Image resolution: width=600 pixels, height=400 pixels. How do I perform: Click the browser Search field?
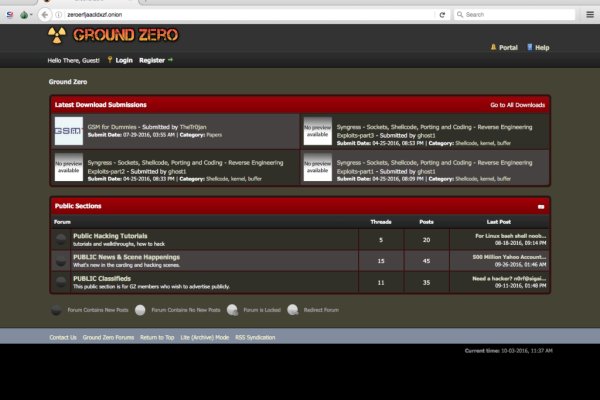520,15
